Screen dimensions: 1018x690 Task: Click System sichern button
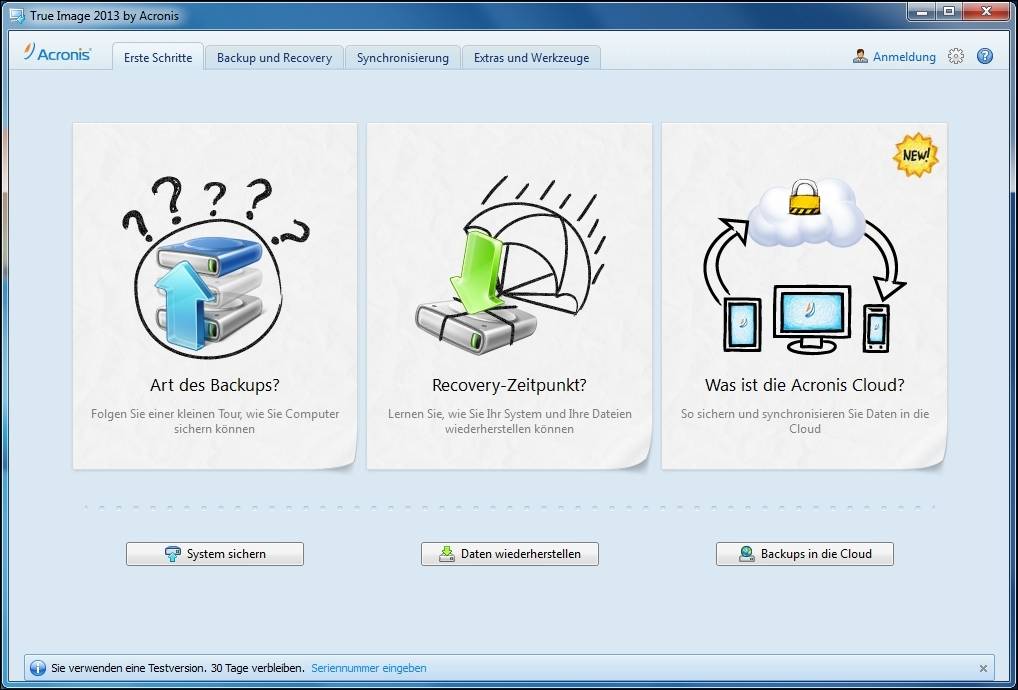pyautogui.click(x=215, y=554)
